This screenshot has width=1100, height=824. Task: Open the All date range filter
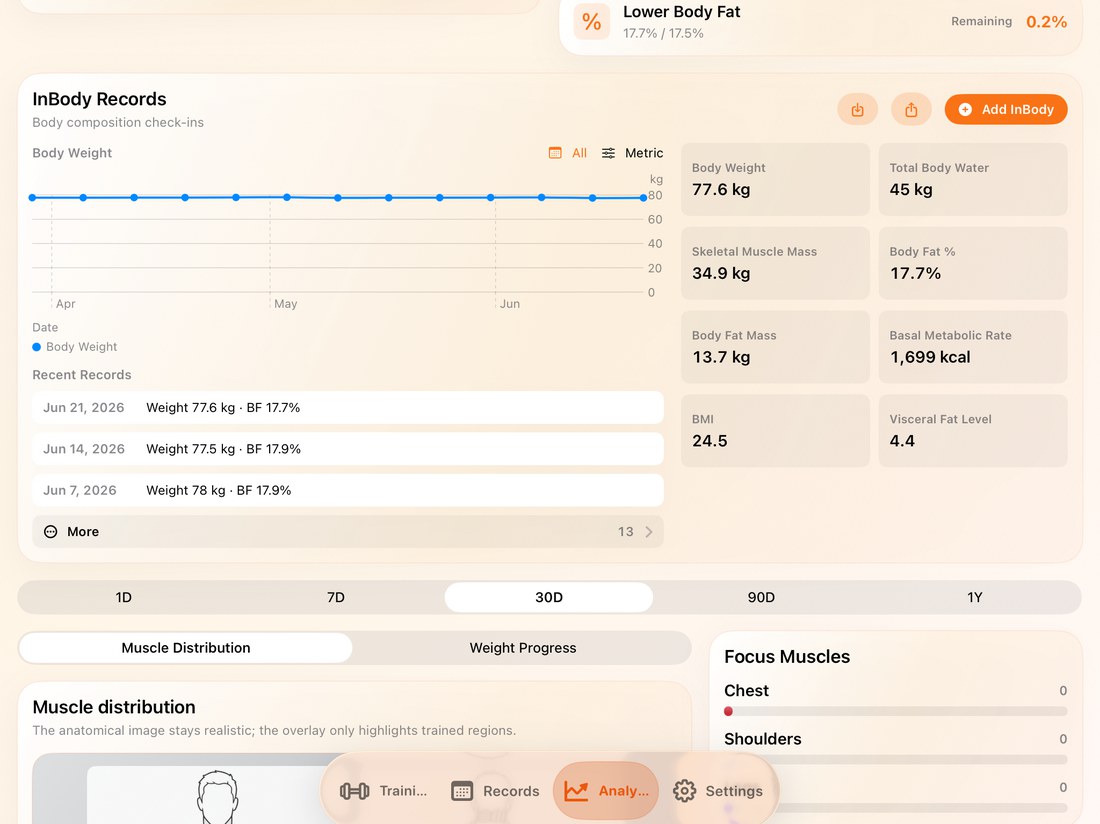568,153
